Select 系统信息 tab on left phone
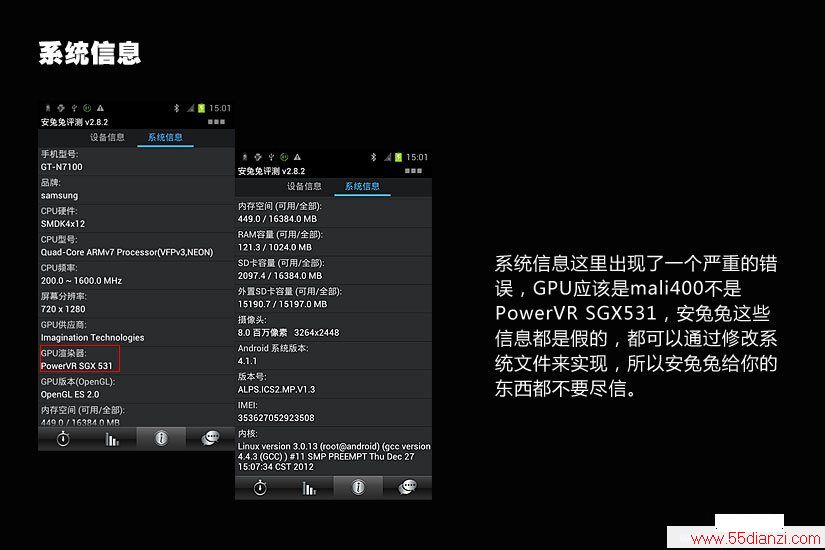825x550 pixels. coord(165,137)
